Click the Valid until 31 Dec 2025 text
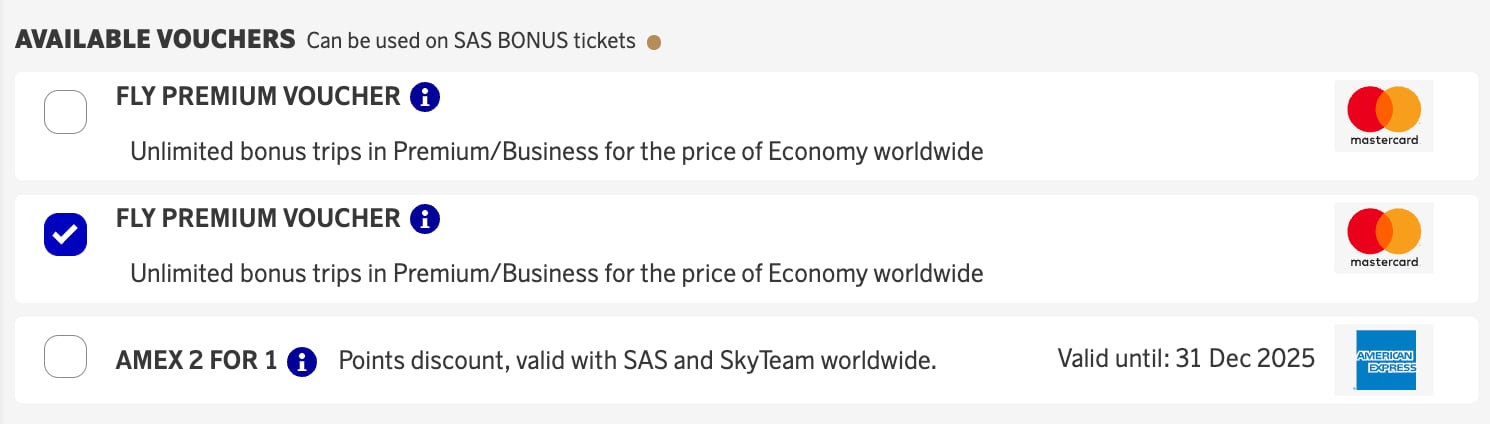The width and height of the screenshot is (1490, 424). click(x=1186, y=358)
